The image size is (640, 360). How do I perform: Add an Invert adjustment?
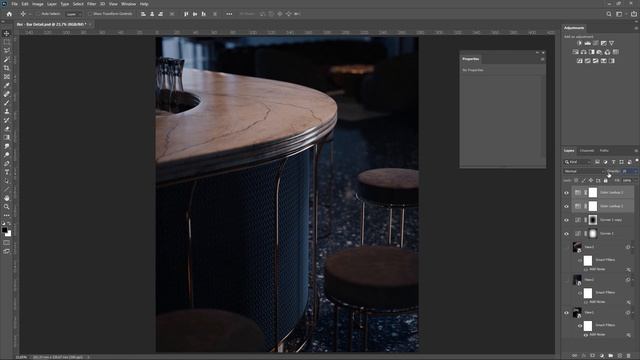580,61
